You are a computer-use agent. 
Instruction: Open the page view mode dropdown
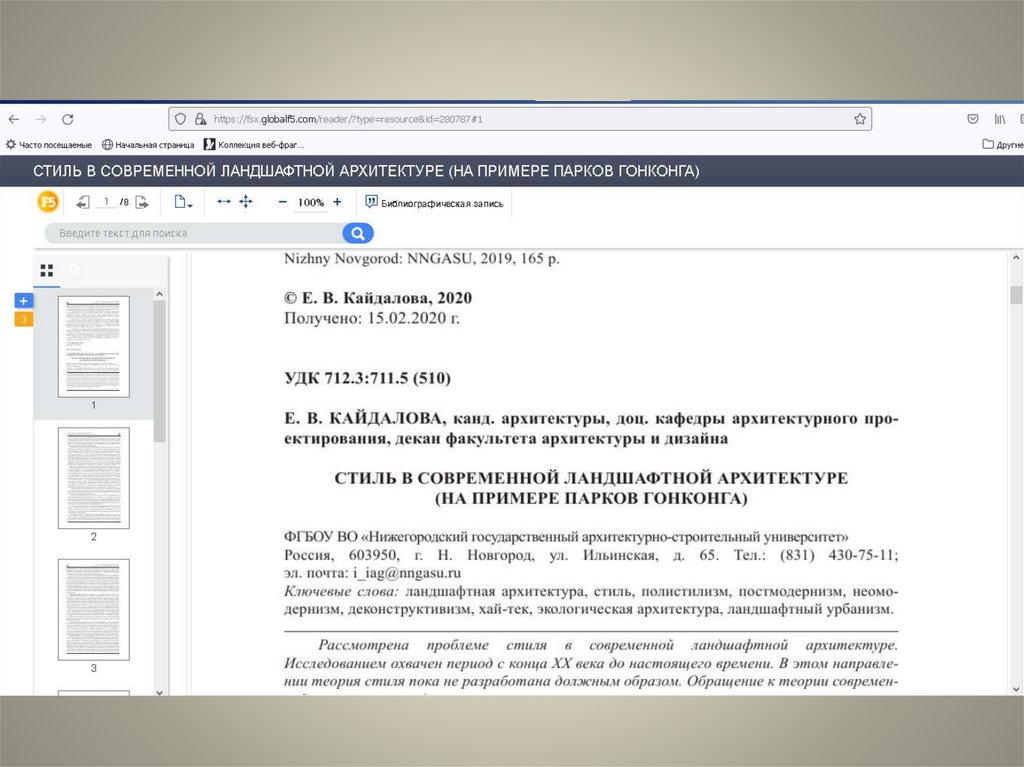coord(183,203)
